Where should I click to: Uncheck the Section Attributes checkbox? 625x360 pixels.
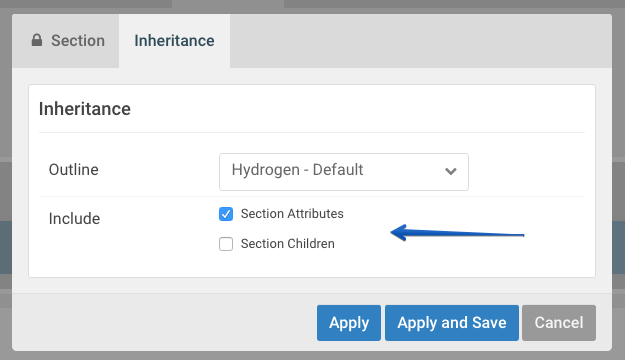point(226,214)
